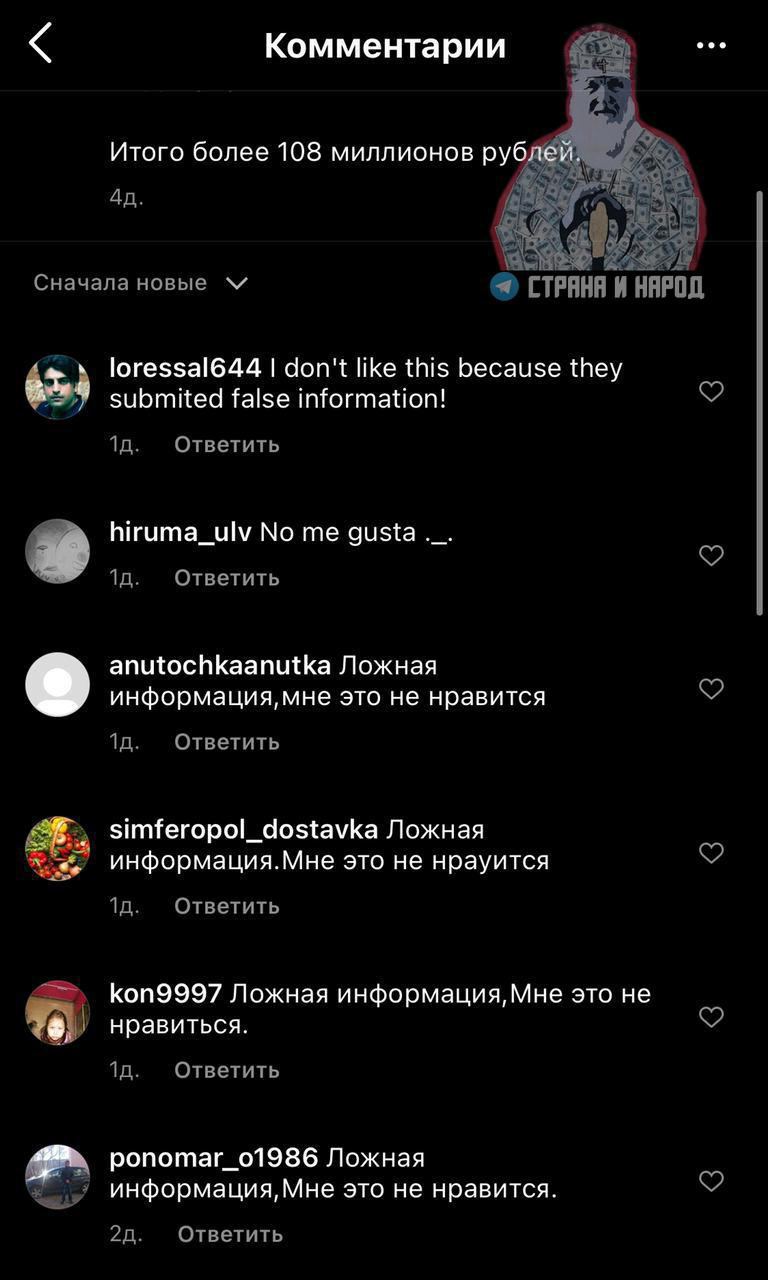
Task: Tap the heart on simferopol_dostavka's comment
Action: [711, 853]
